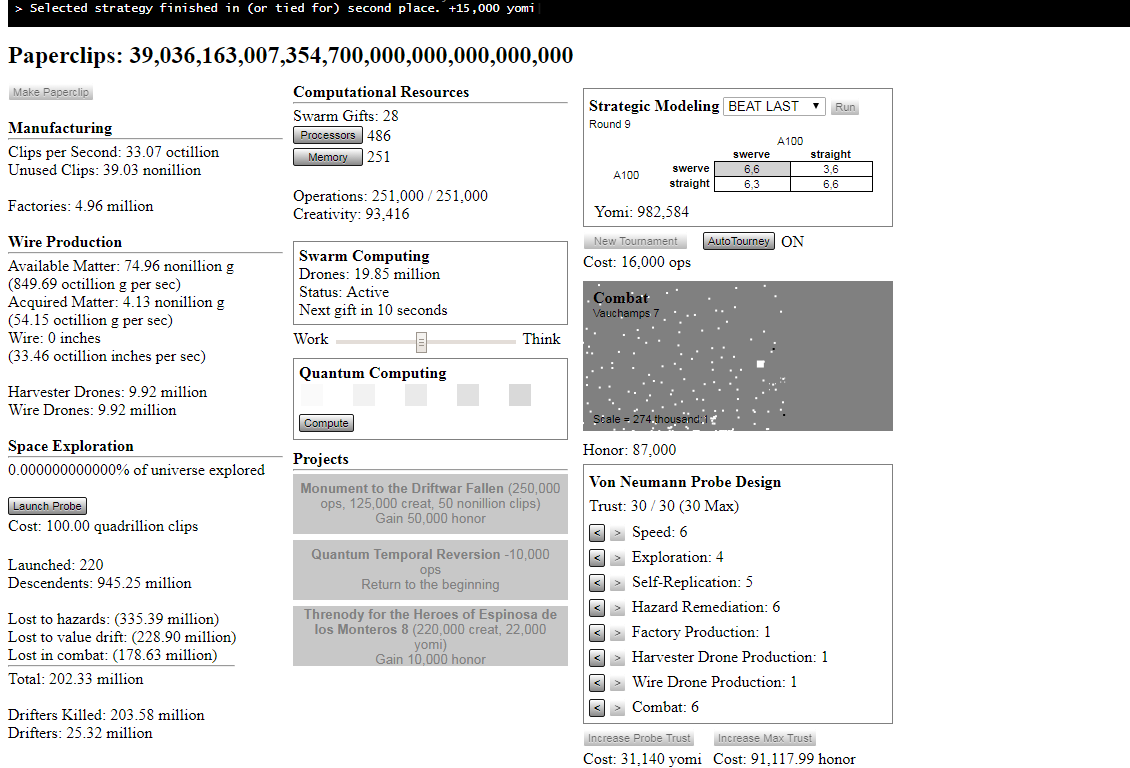Click Increase Probe Trust
The image size is (1130, 768).
(639, 738)
